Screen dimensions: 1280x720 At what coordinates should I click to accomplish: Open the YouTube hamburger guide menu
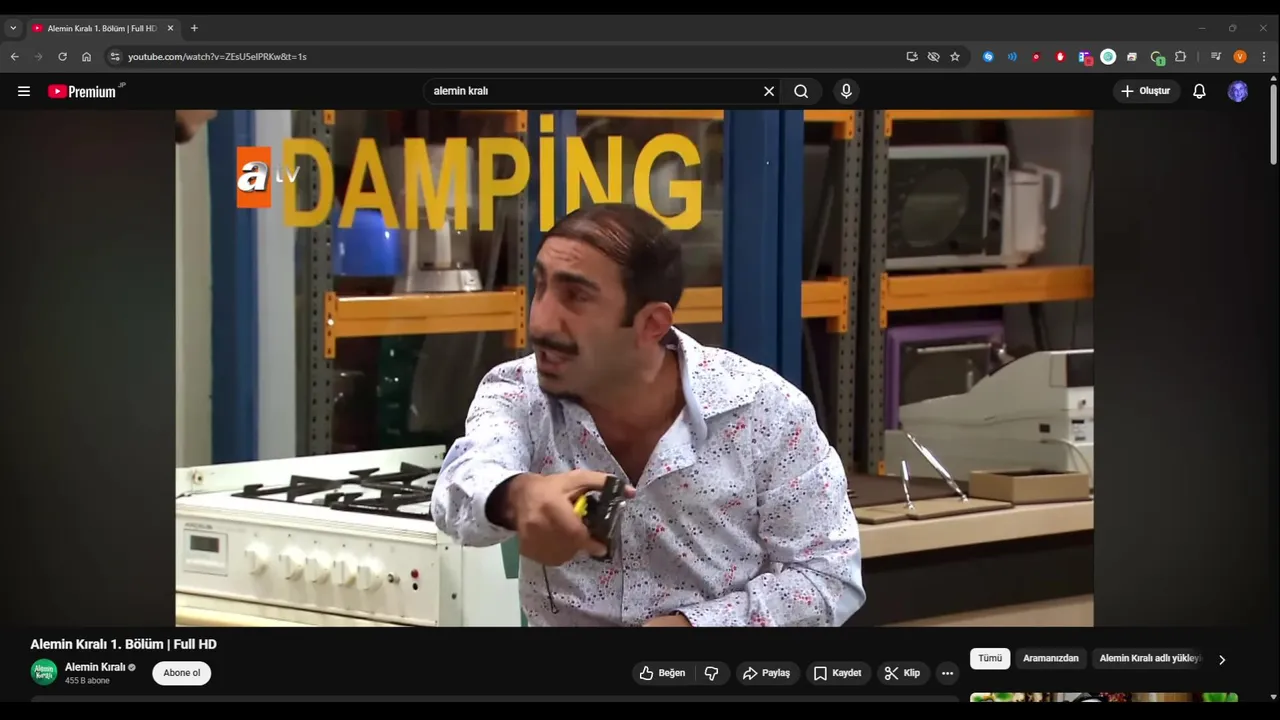click(24, 91)
